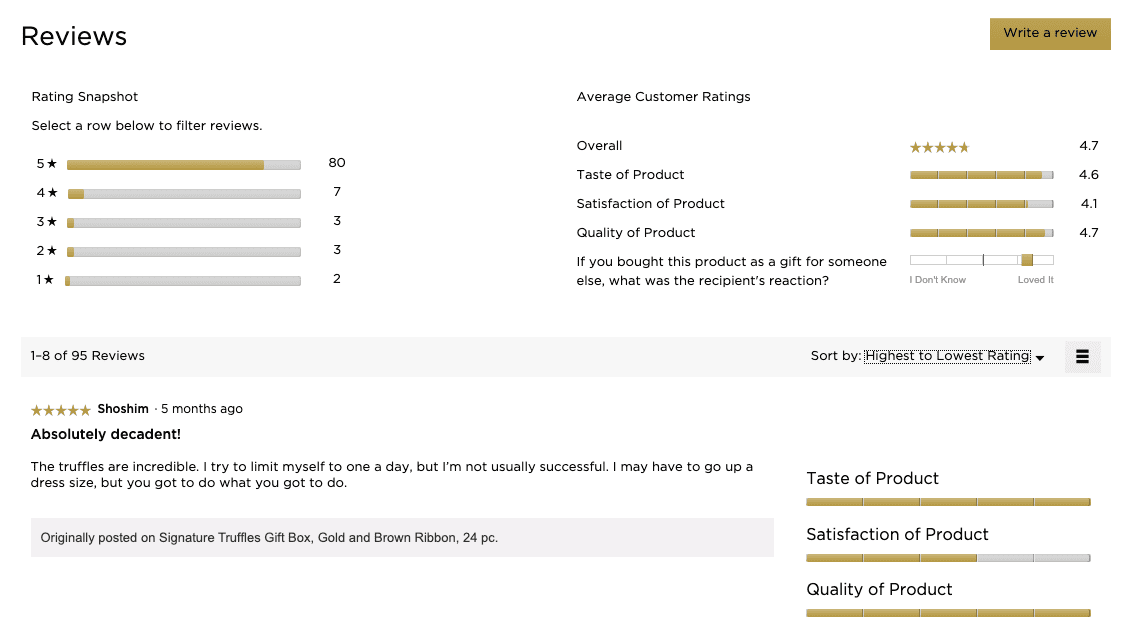Click the reviewer name Shoshim
Image resolution: width=1143 pixels, height=634 pixels.
point(123,409)
